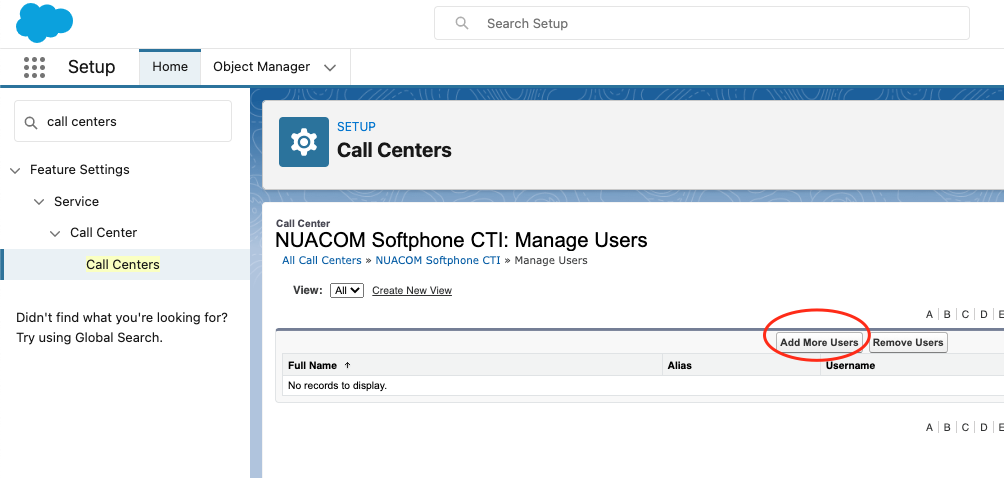Open the Object Manager dropdown chevron
The width and height of the screenshot is (1004, 478).
tap(330, 67)
